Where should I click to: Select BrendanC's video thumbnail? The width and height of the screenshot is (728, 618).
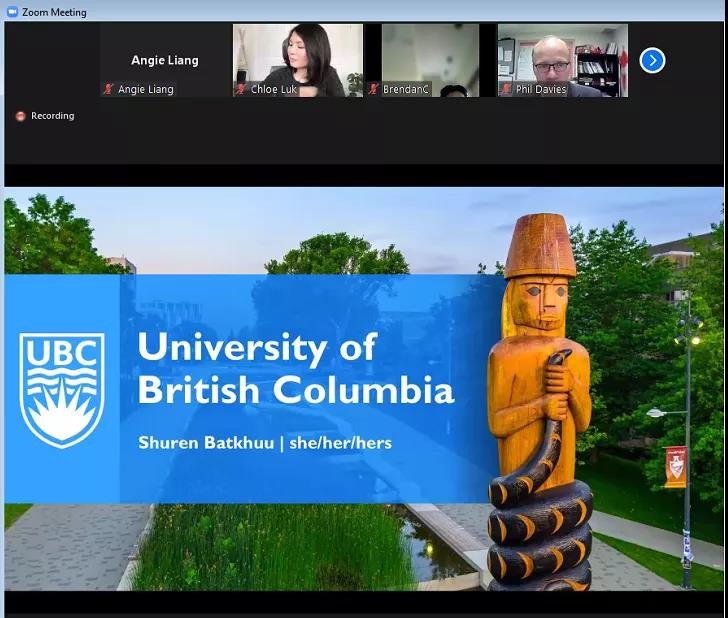(430, 60)
